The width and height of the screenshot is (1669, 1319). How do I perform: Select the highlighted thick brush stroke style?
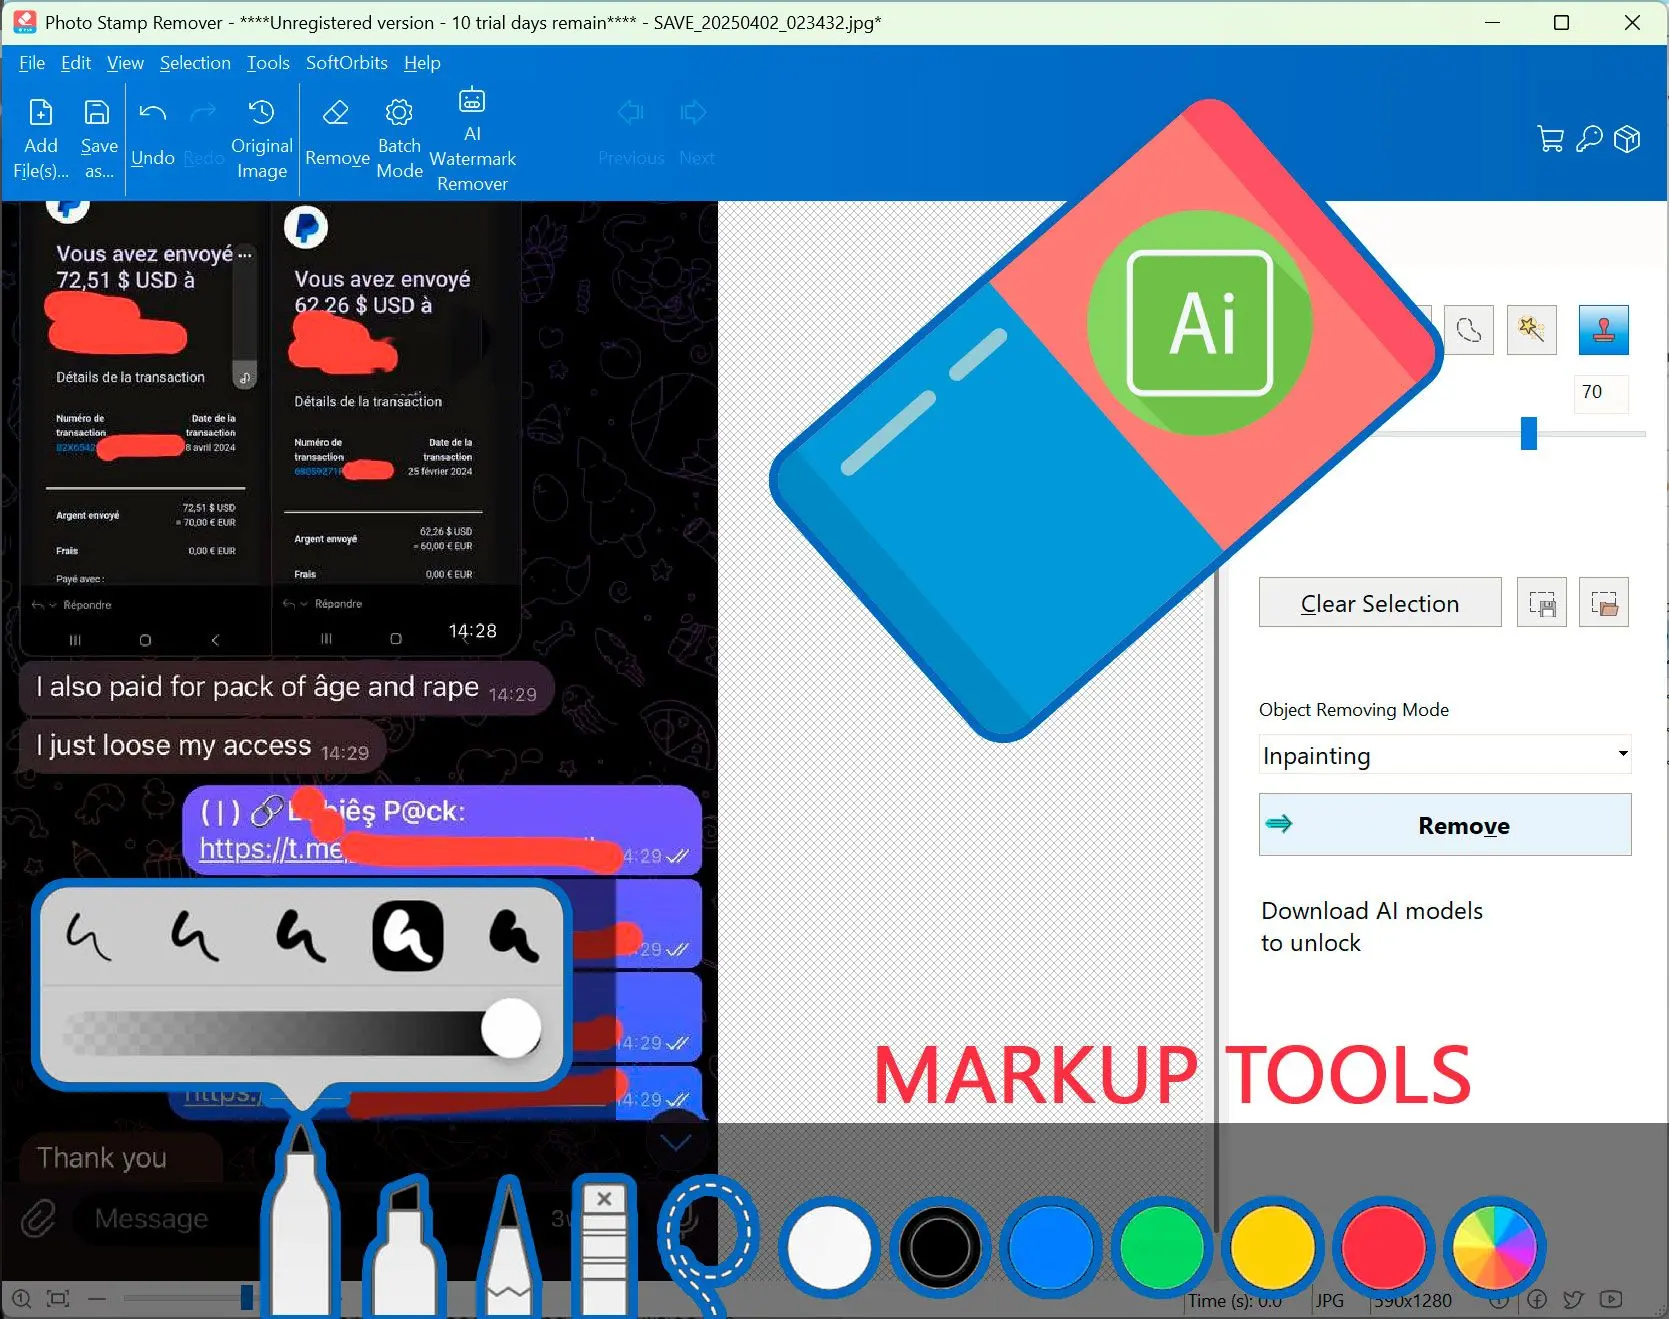(x=408, y=936)
